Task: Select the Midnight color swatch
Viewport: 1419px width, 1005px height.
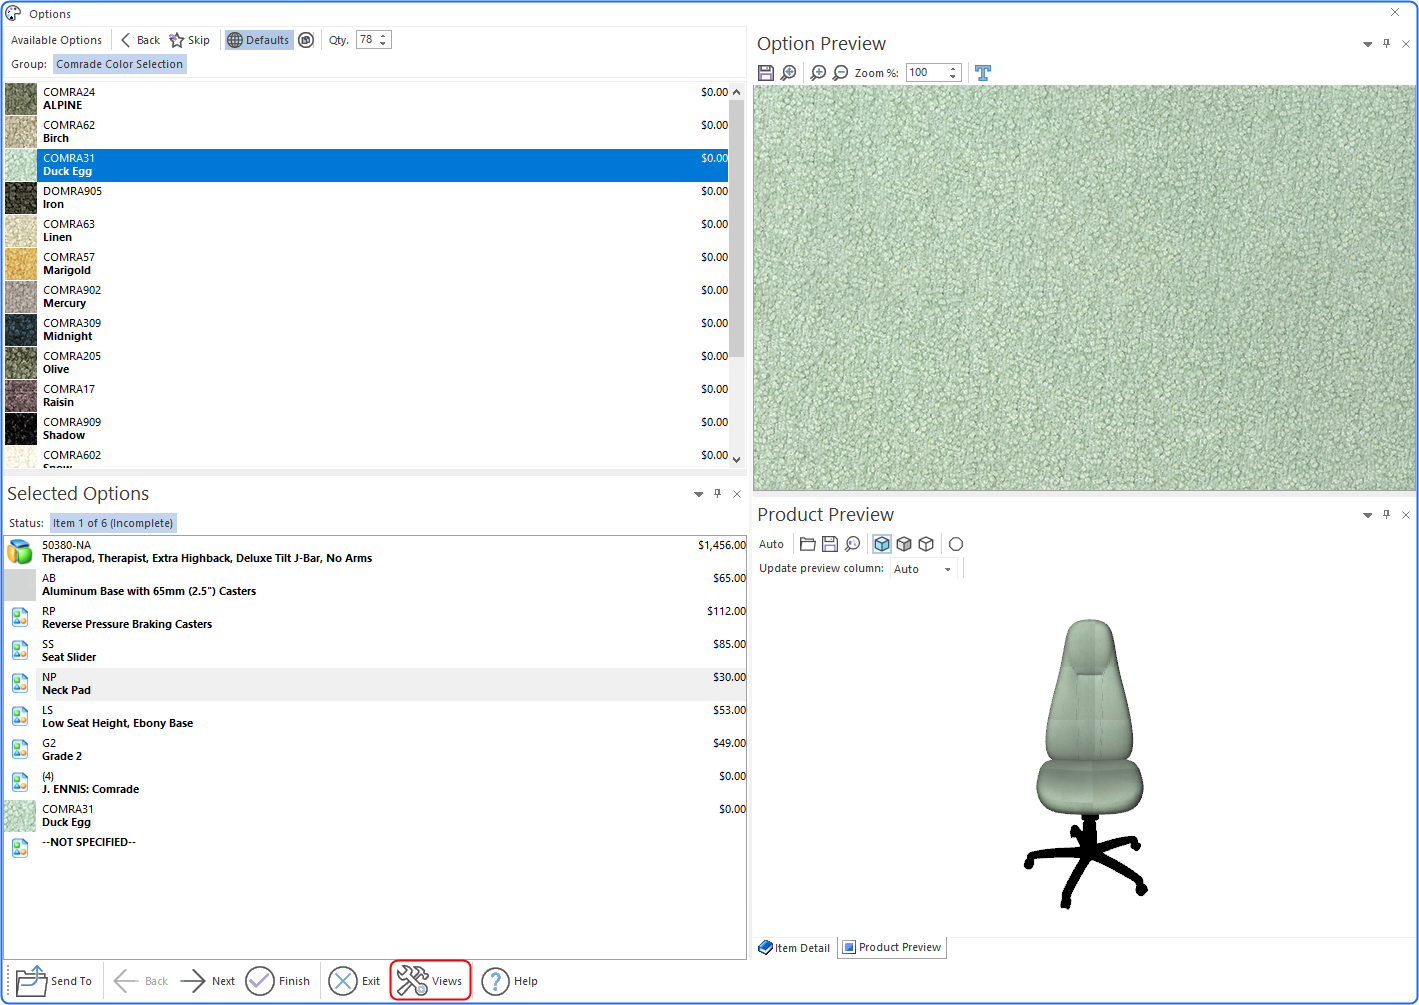Action: click(x=21, y=330)
